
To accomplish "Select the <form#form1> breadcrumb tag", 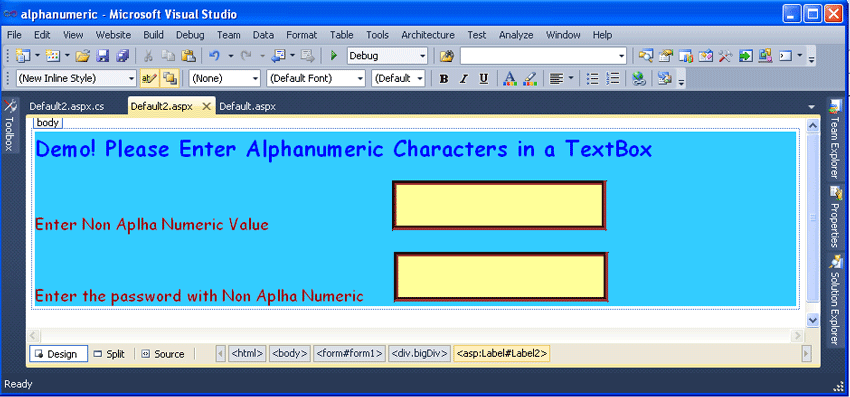I will pyautogui.click(x=349, y=354).
